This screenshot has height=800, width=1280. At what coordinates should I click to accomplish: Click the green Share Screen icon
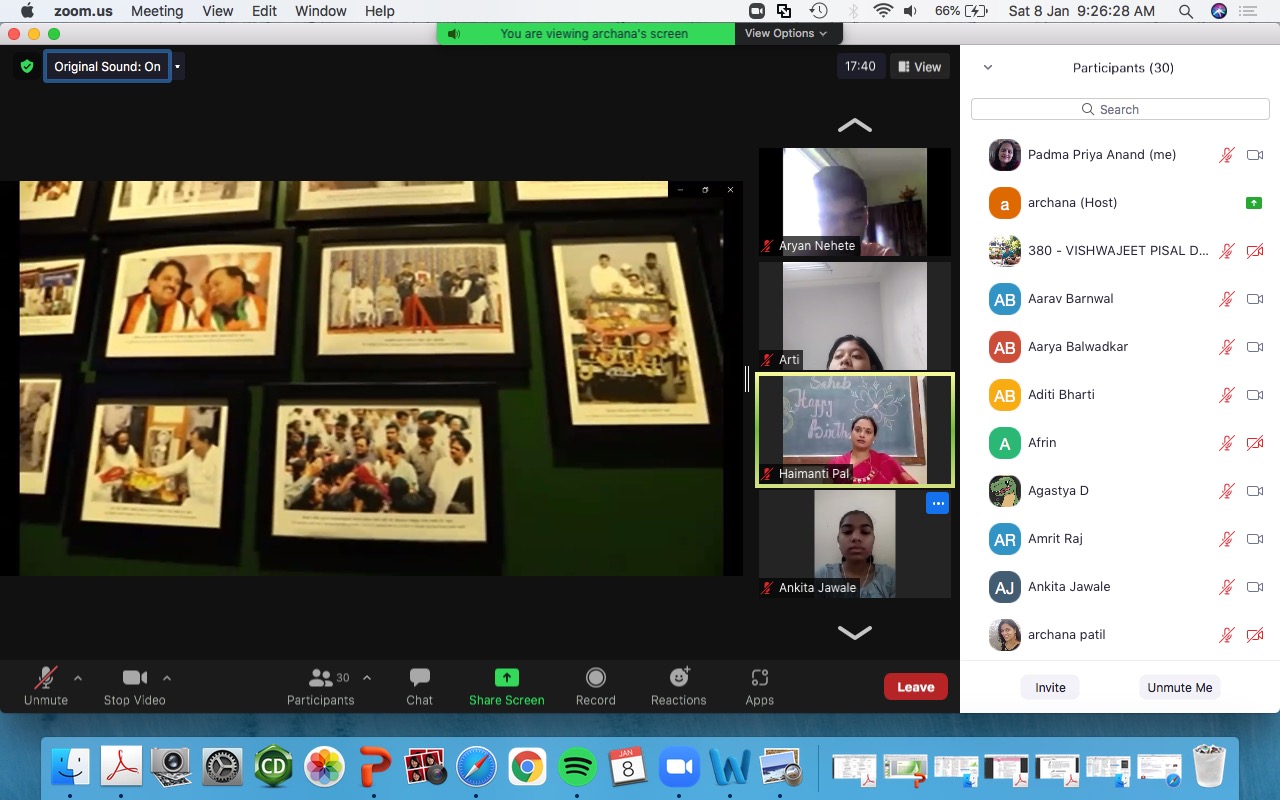(507, 679)
